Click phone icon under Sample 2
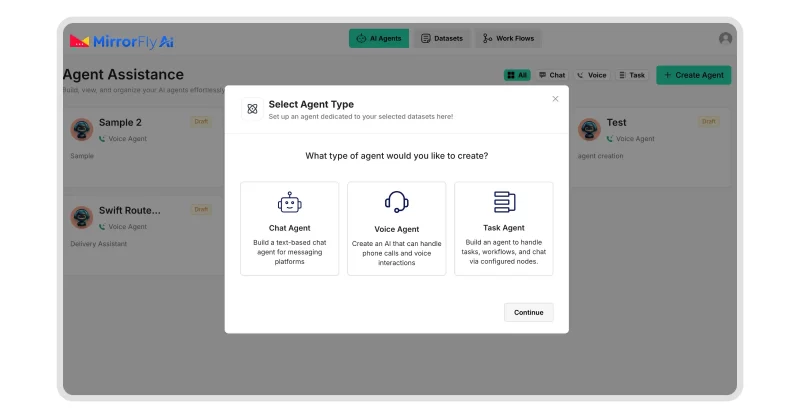 tap(102, 139)
